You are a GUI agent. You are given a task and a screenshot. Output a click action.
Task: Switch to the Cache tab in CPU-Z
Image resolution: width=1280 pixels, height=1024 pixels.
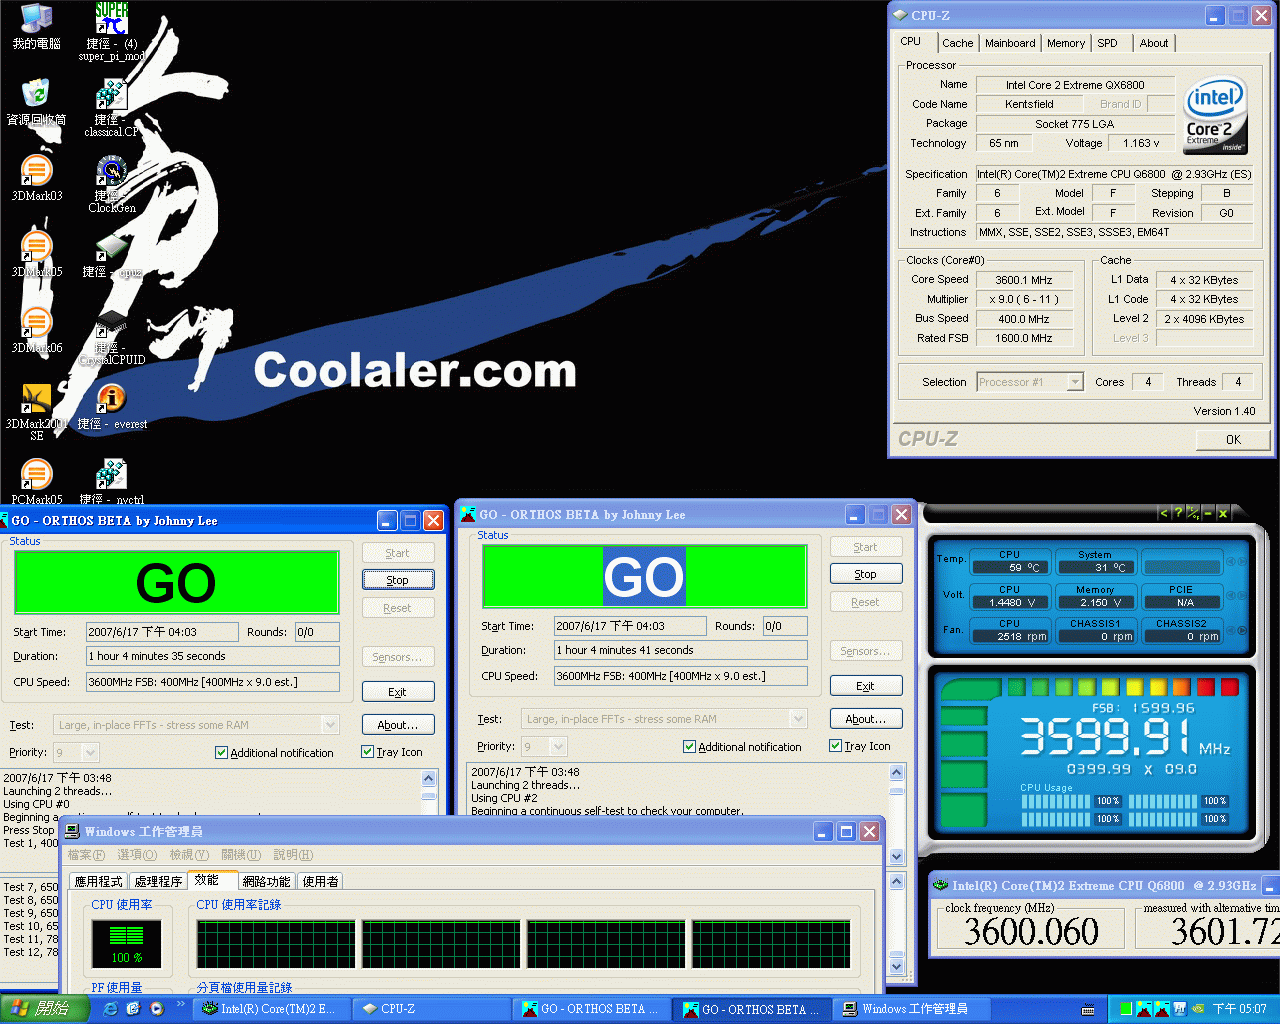pos(957,43)
